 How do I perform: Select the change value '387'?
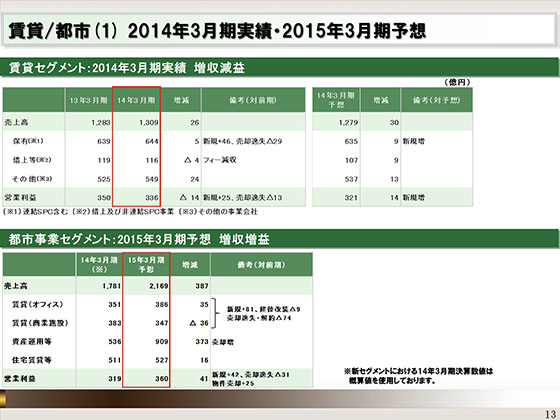pyautogui.click(x=202, y=286)
